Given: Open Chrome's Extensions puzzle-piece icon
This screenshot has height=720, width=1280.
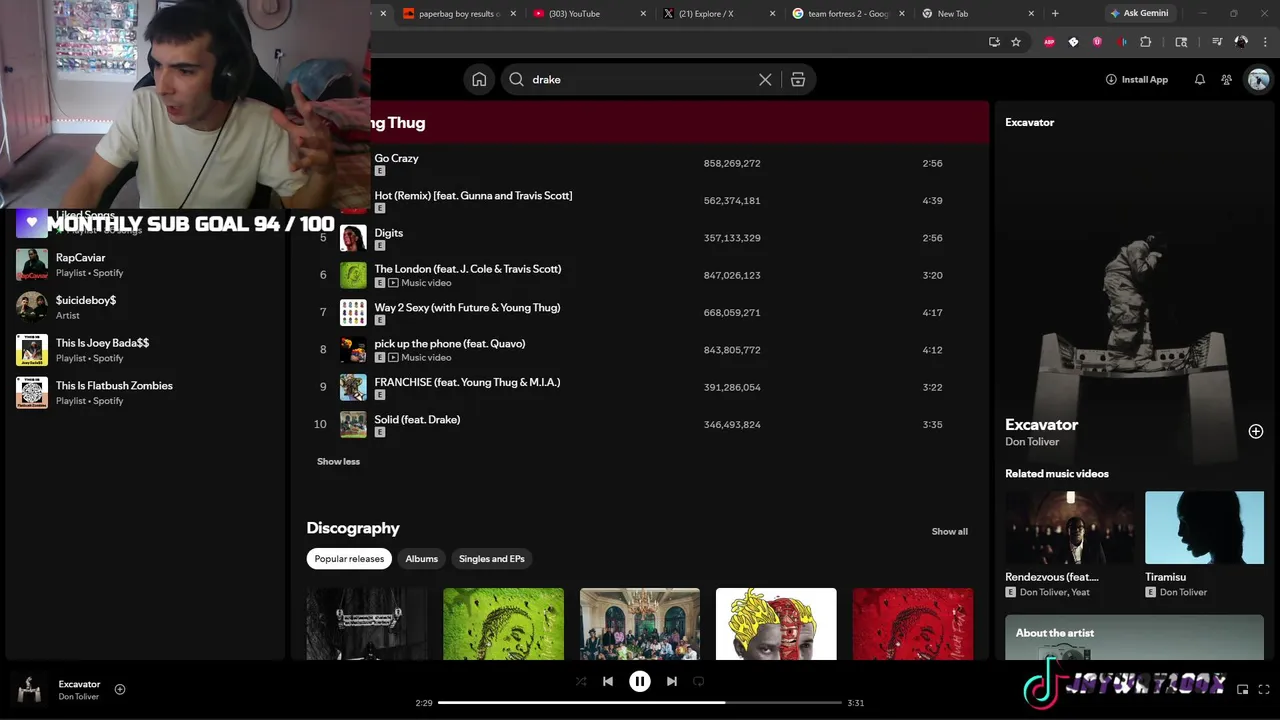Looking at the screenshot, I should pos(1146,42).
